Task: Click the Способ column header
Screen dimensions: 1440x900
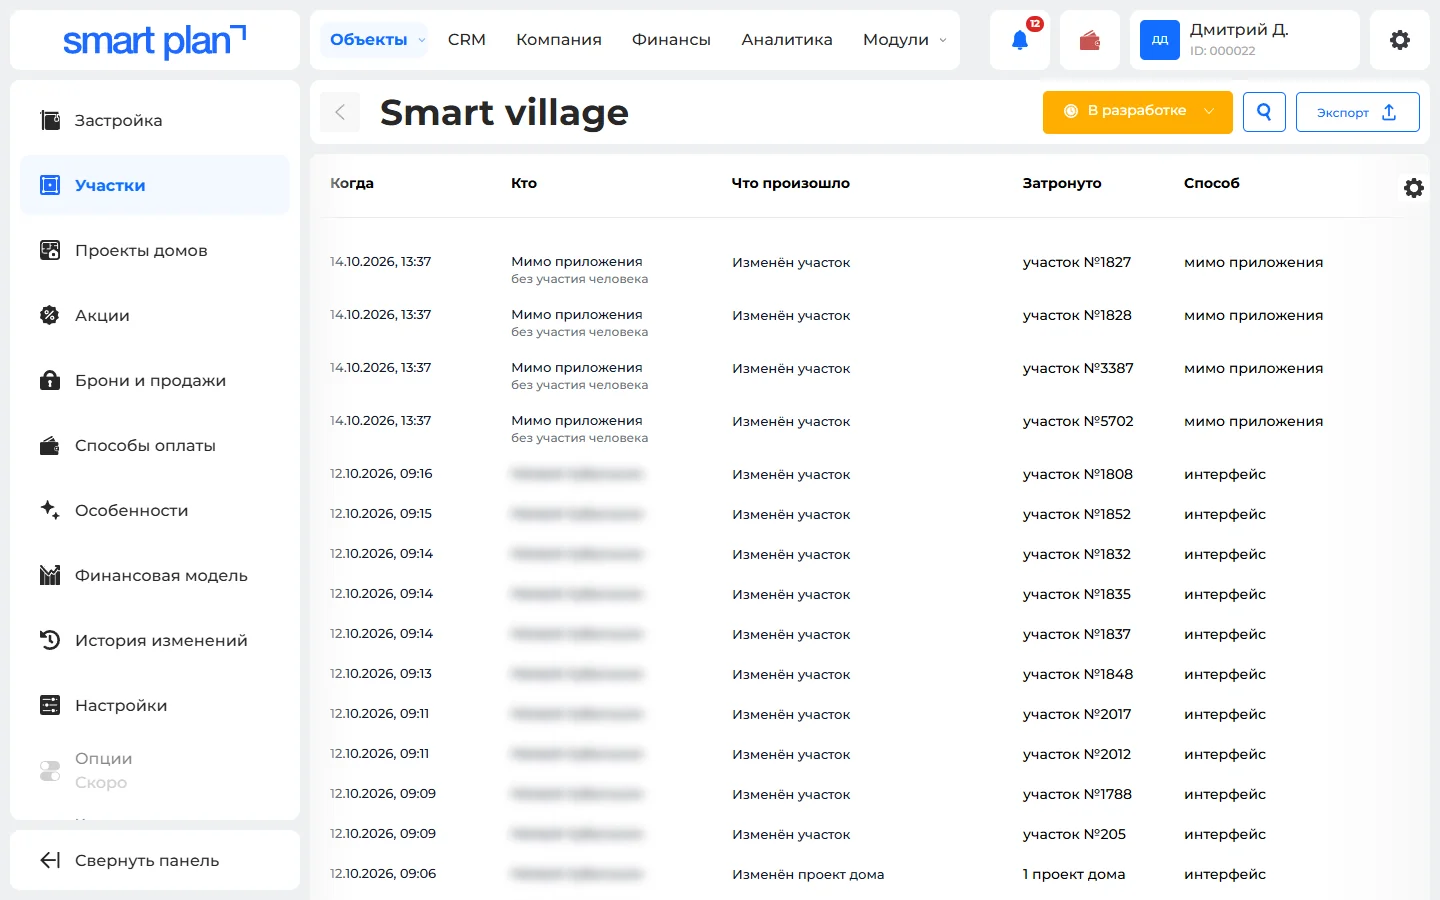Action: point(1212,183)
